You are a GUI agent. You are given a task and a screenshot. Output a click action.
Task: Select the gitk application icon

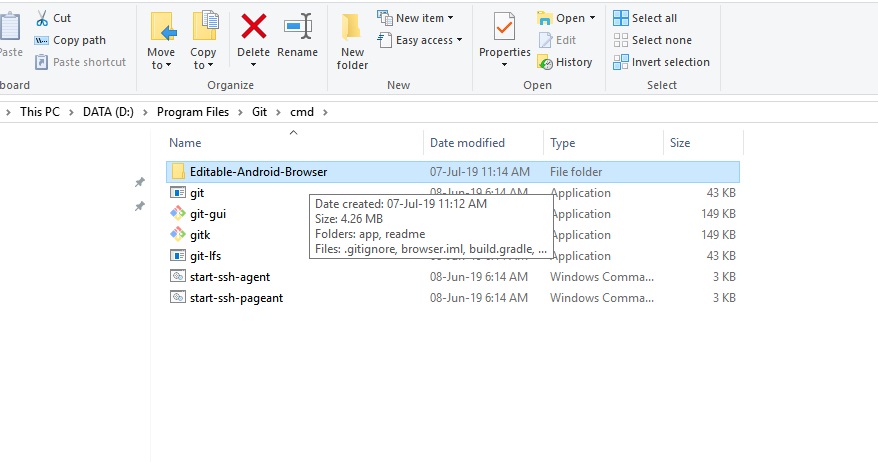point(178,235)
